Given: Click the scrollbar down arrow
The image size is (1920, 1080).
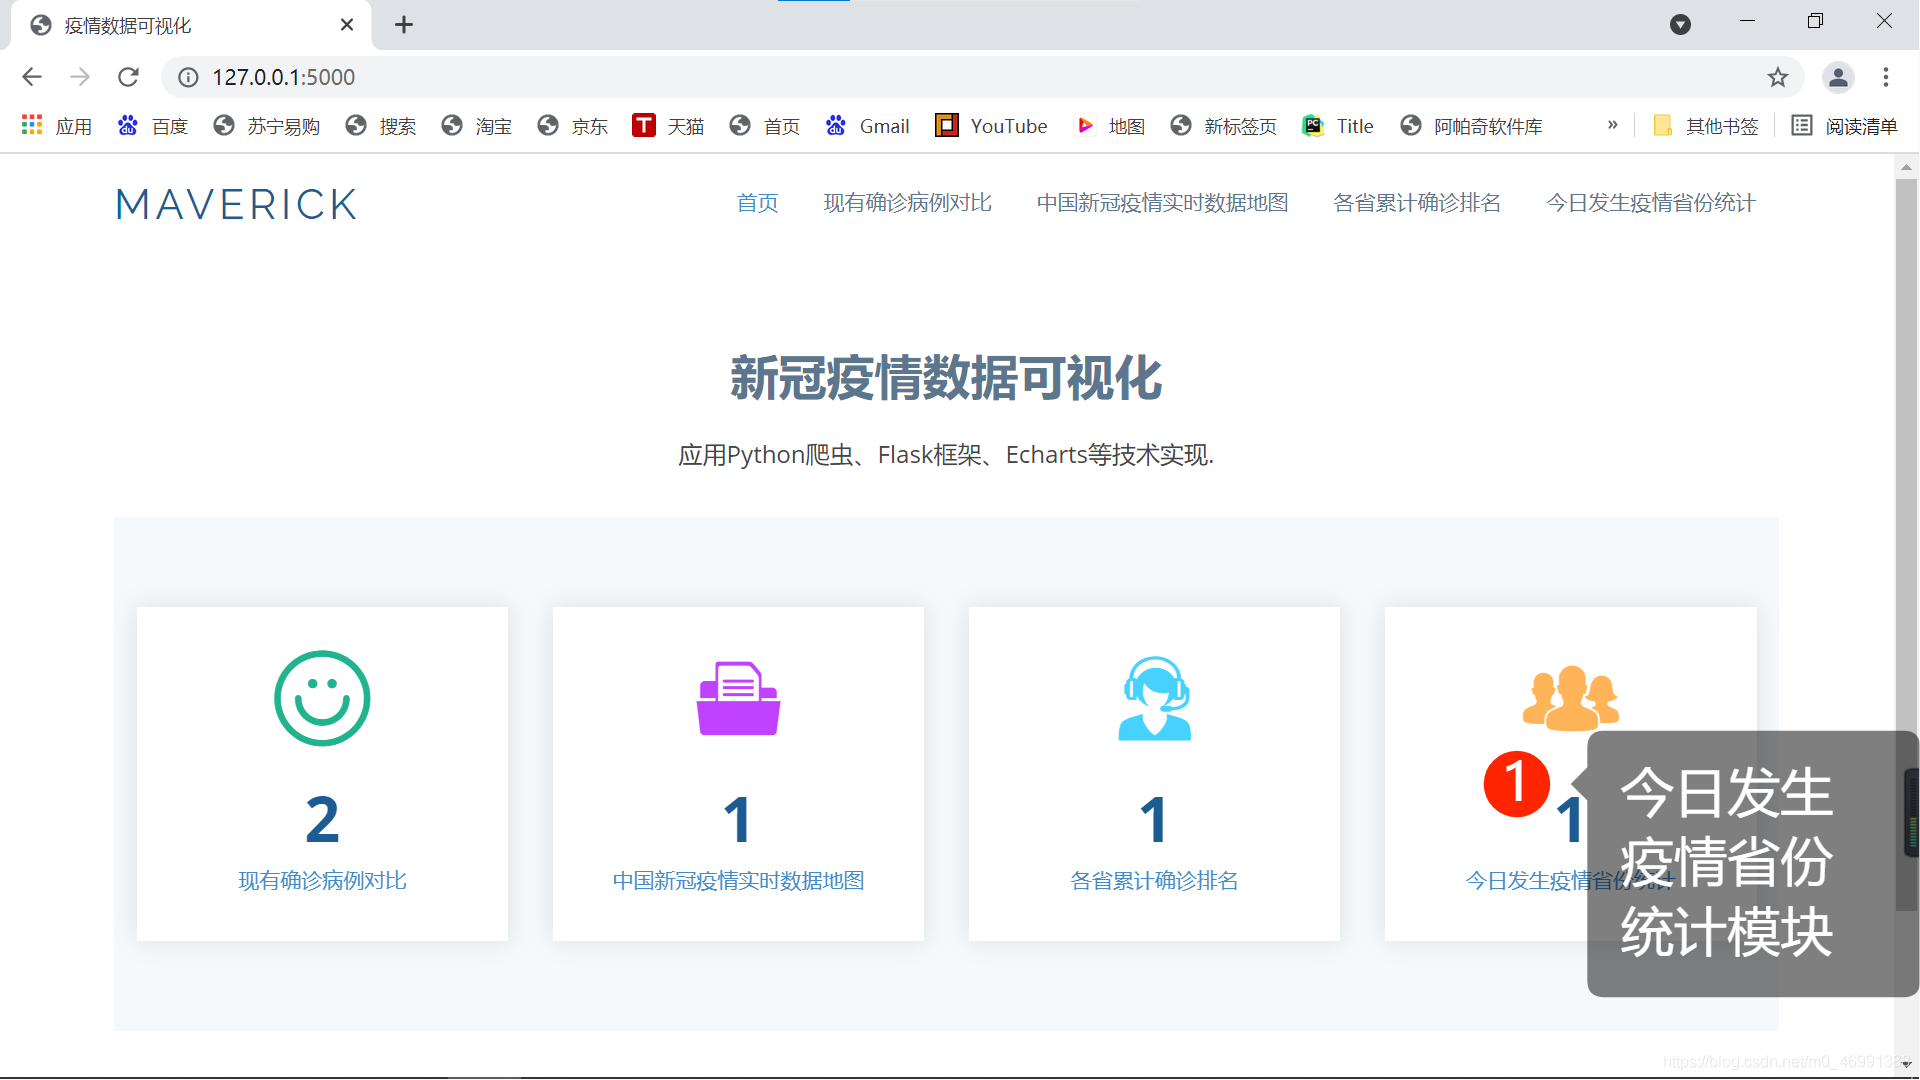Looking at the screenshot, I should (1906, 1064).
